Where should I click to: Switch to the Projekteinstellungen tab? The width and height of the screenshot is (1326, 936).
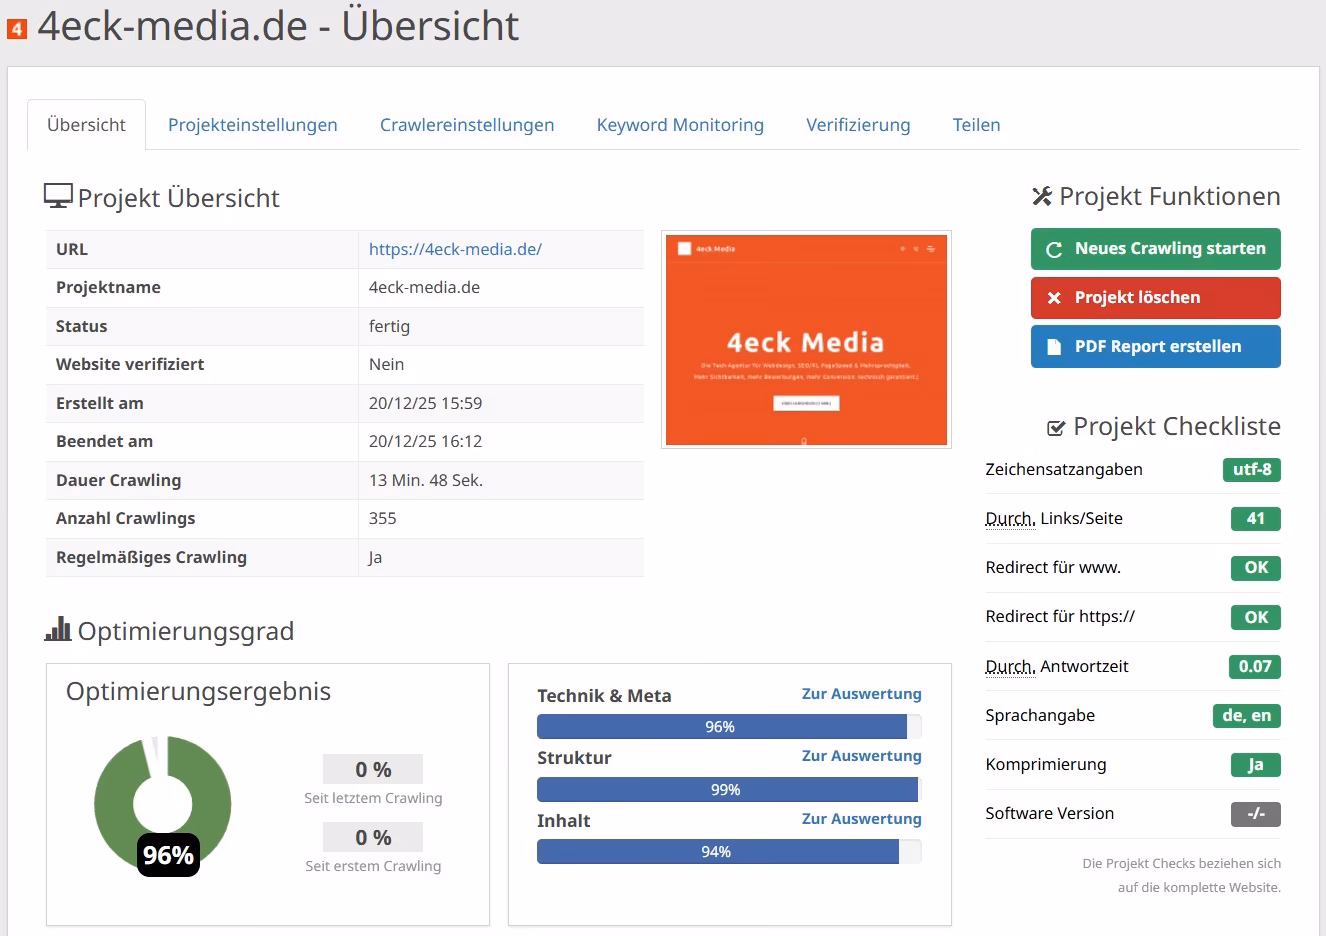coord(252,124)
